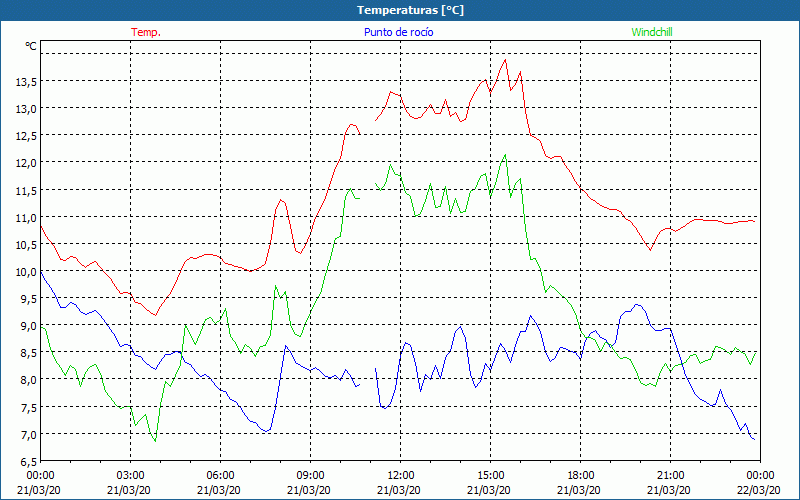The height and width of the screenshot is (500, 800).
Task: Select the red "Temp." legend label
Action: click(146, 32)
